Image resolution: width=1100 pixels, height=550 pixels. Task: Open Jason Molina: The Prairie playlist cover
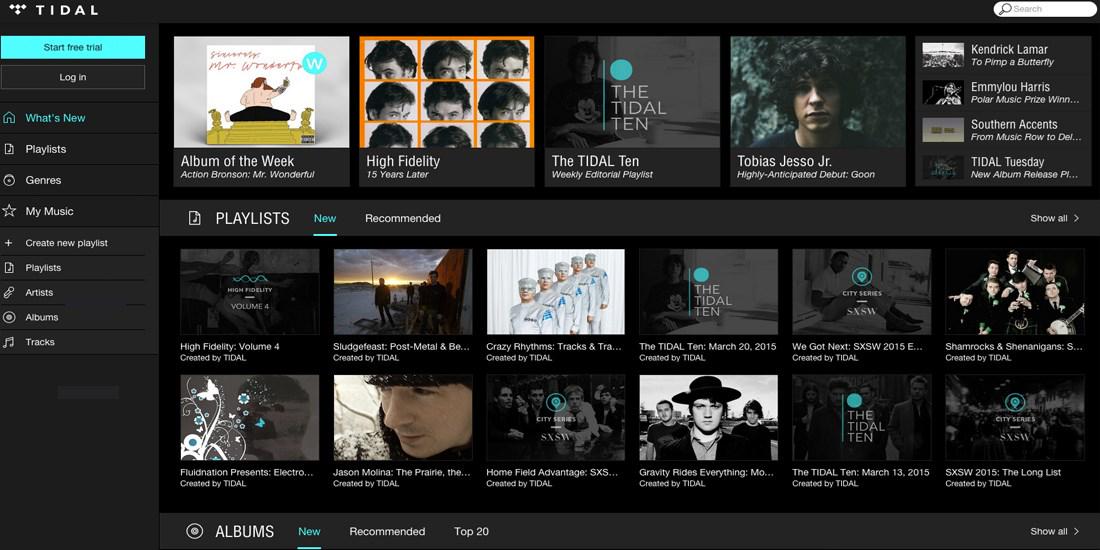403,417
